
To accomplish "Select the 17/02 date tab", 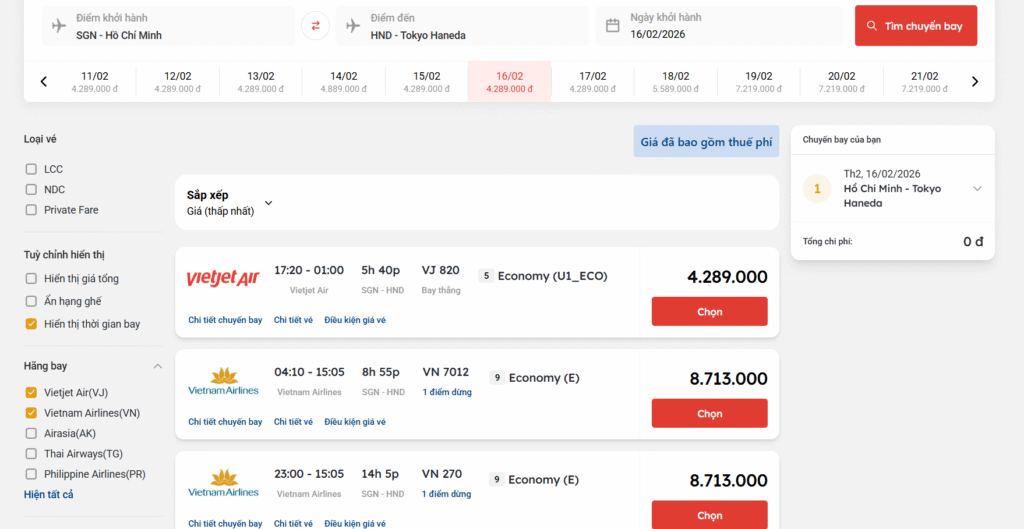I will point(592,82).
